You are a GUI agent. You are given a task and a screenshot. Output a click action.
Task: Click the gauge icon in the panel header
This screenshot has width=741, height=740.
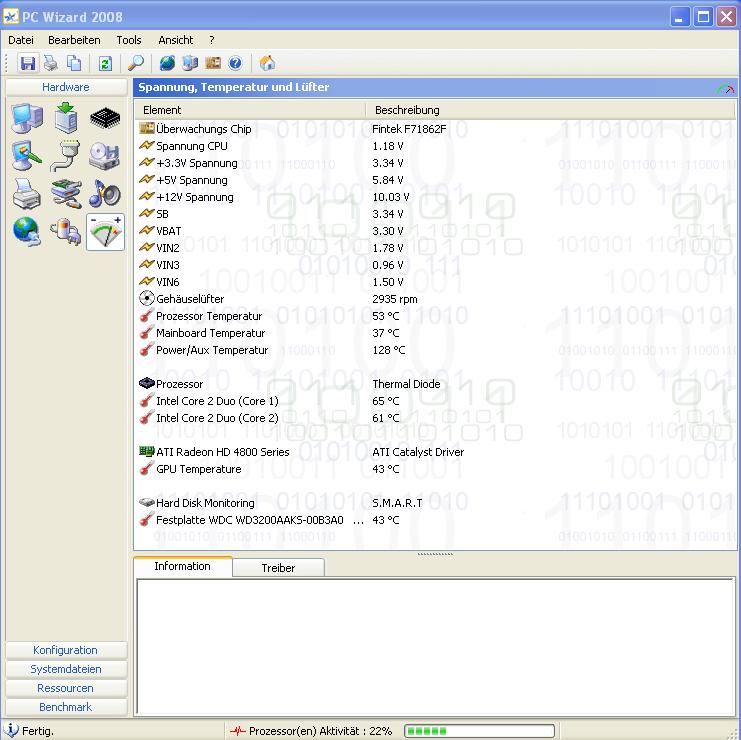point(725,87)
